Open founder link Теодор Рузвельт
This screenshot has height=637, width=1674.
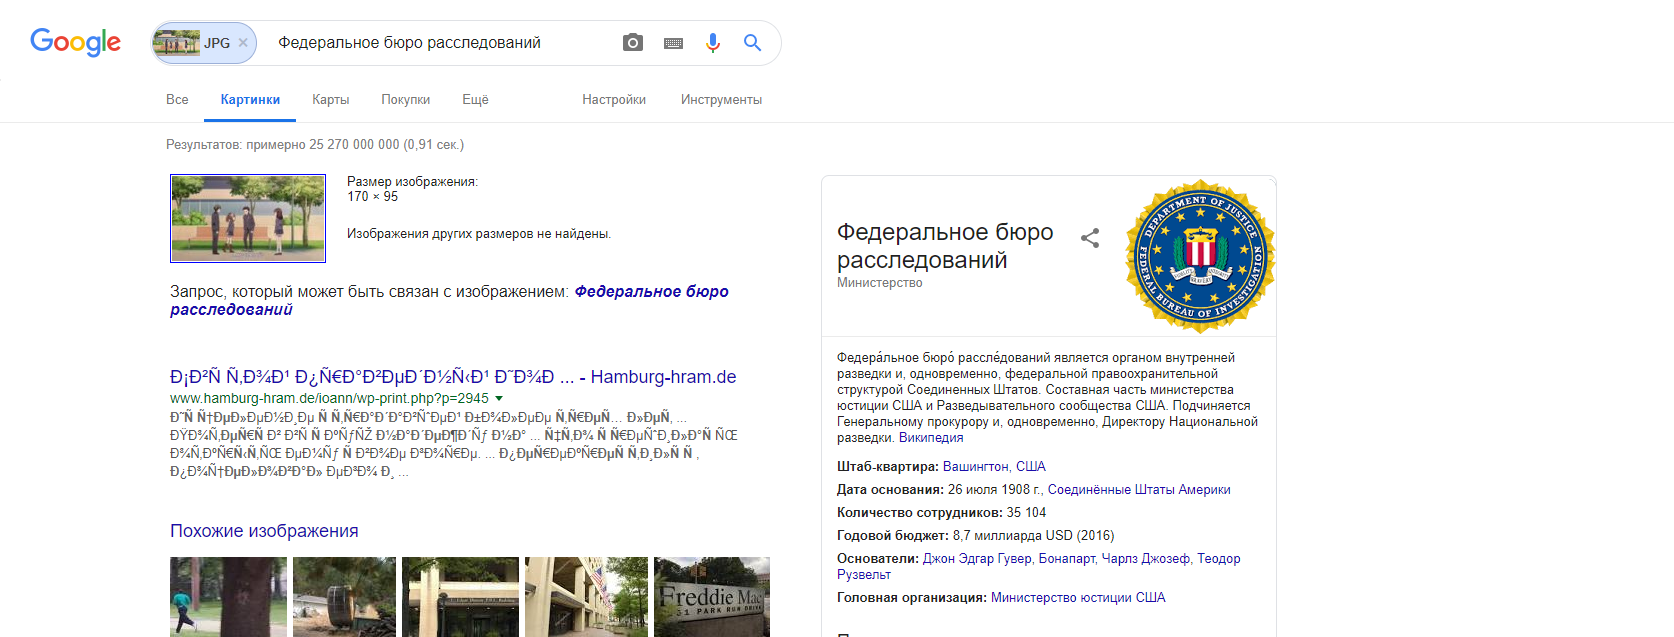pyautogui.click(x=1038, y=567)
